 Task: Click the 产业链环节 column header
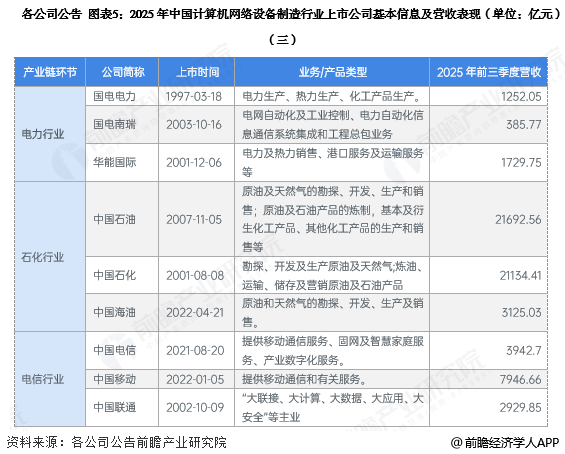tap(50, 72)
